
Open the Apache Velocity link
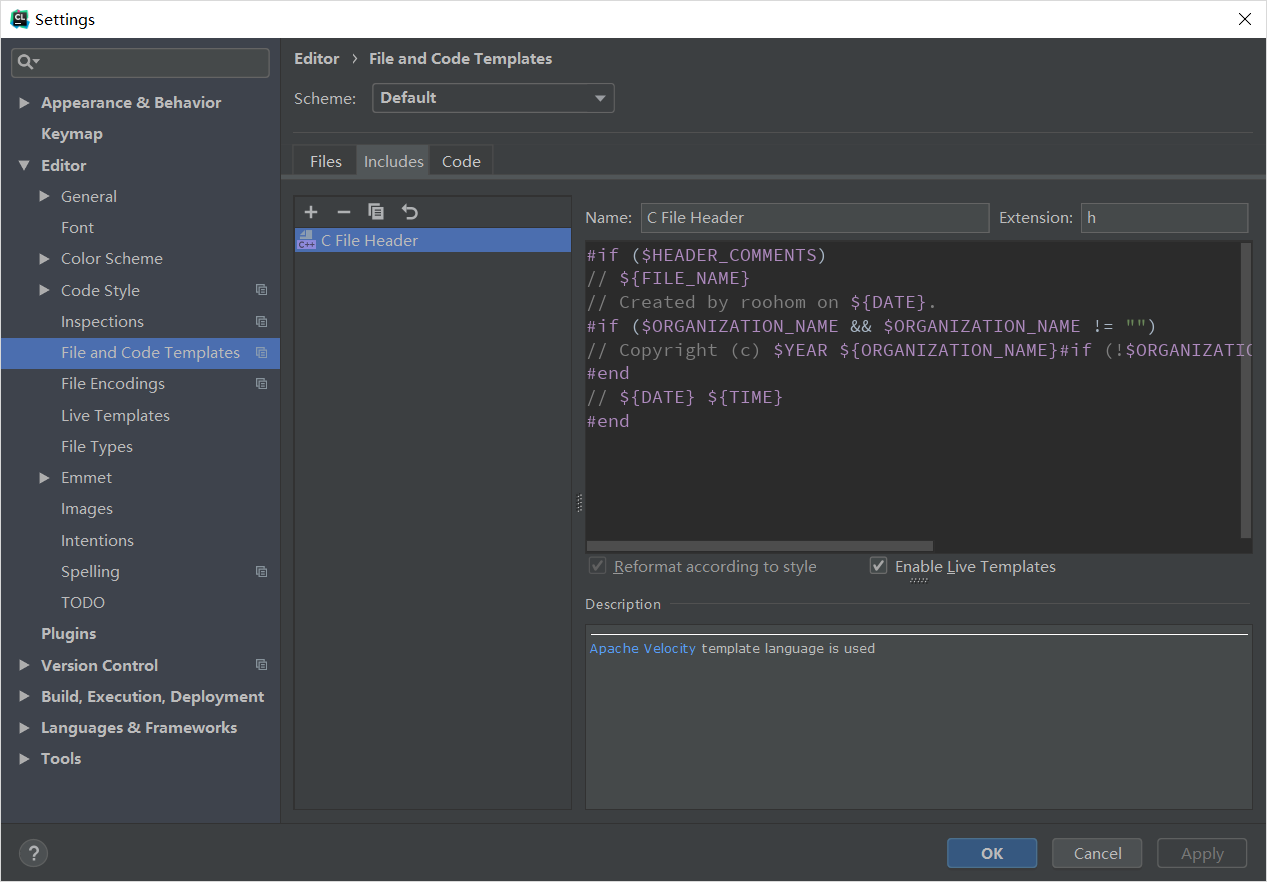point(642,648)
